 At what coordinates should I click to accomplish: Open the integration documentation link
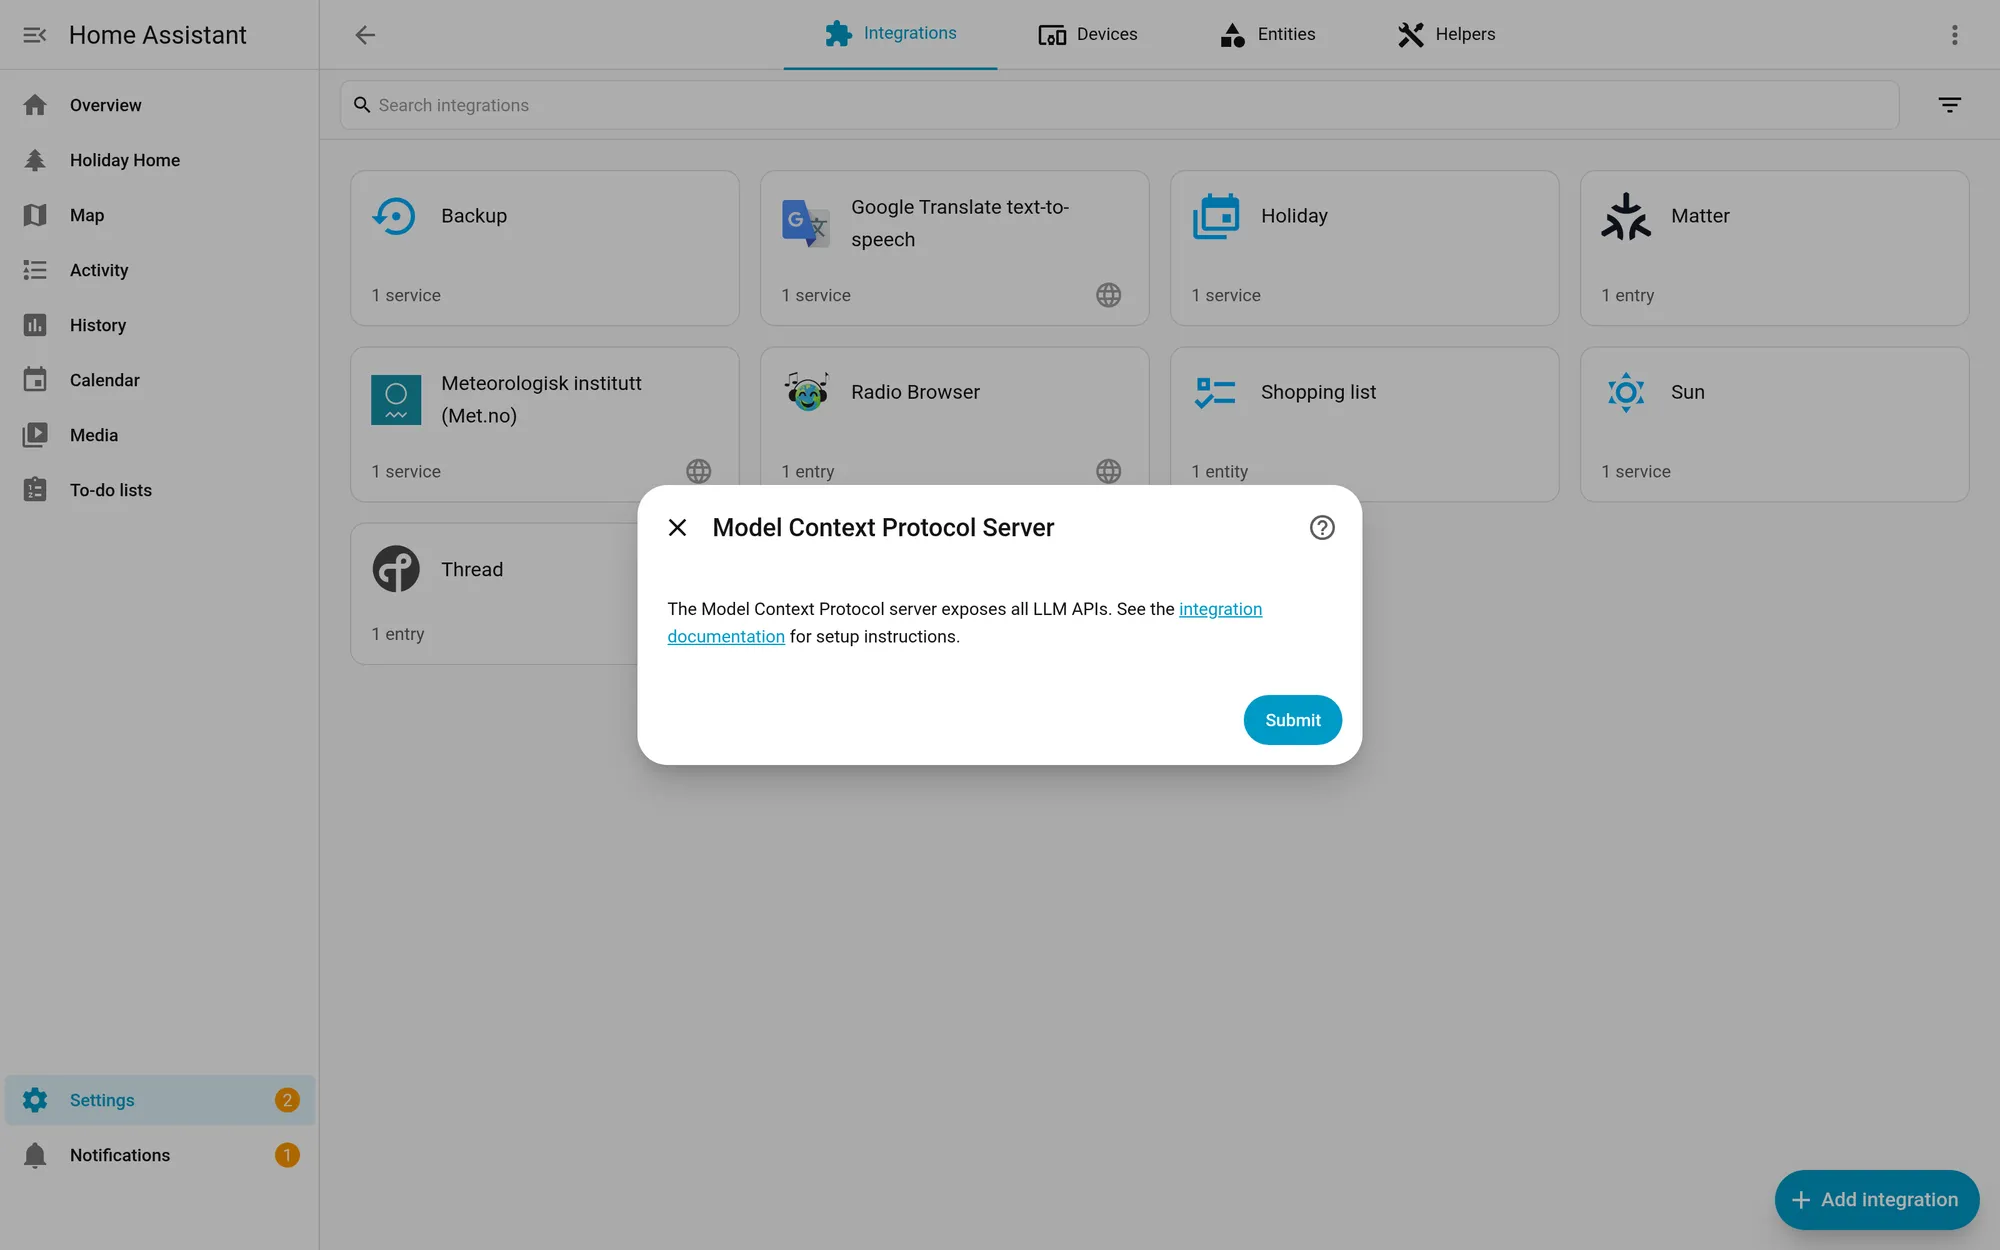[x=1220, y=609]
